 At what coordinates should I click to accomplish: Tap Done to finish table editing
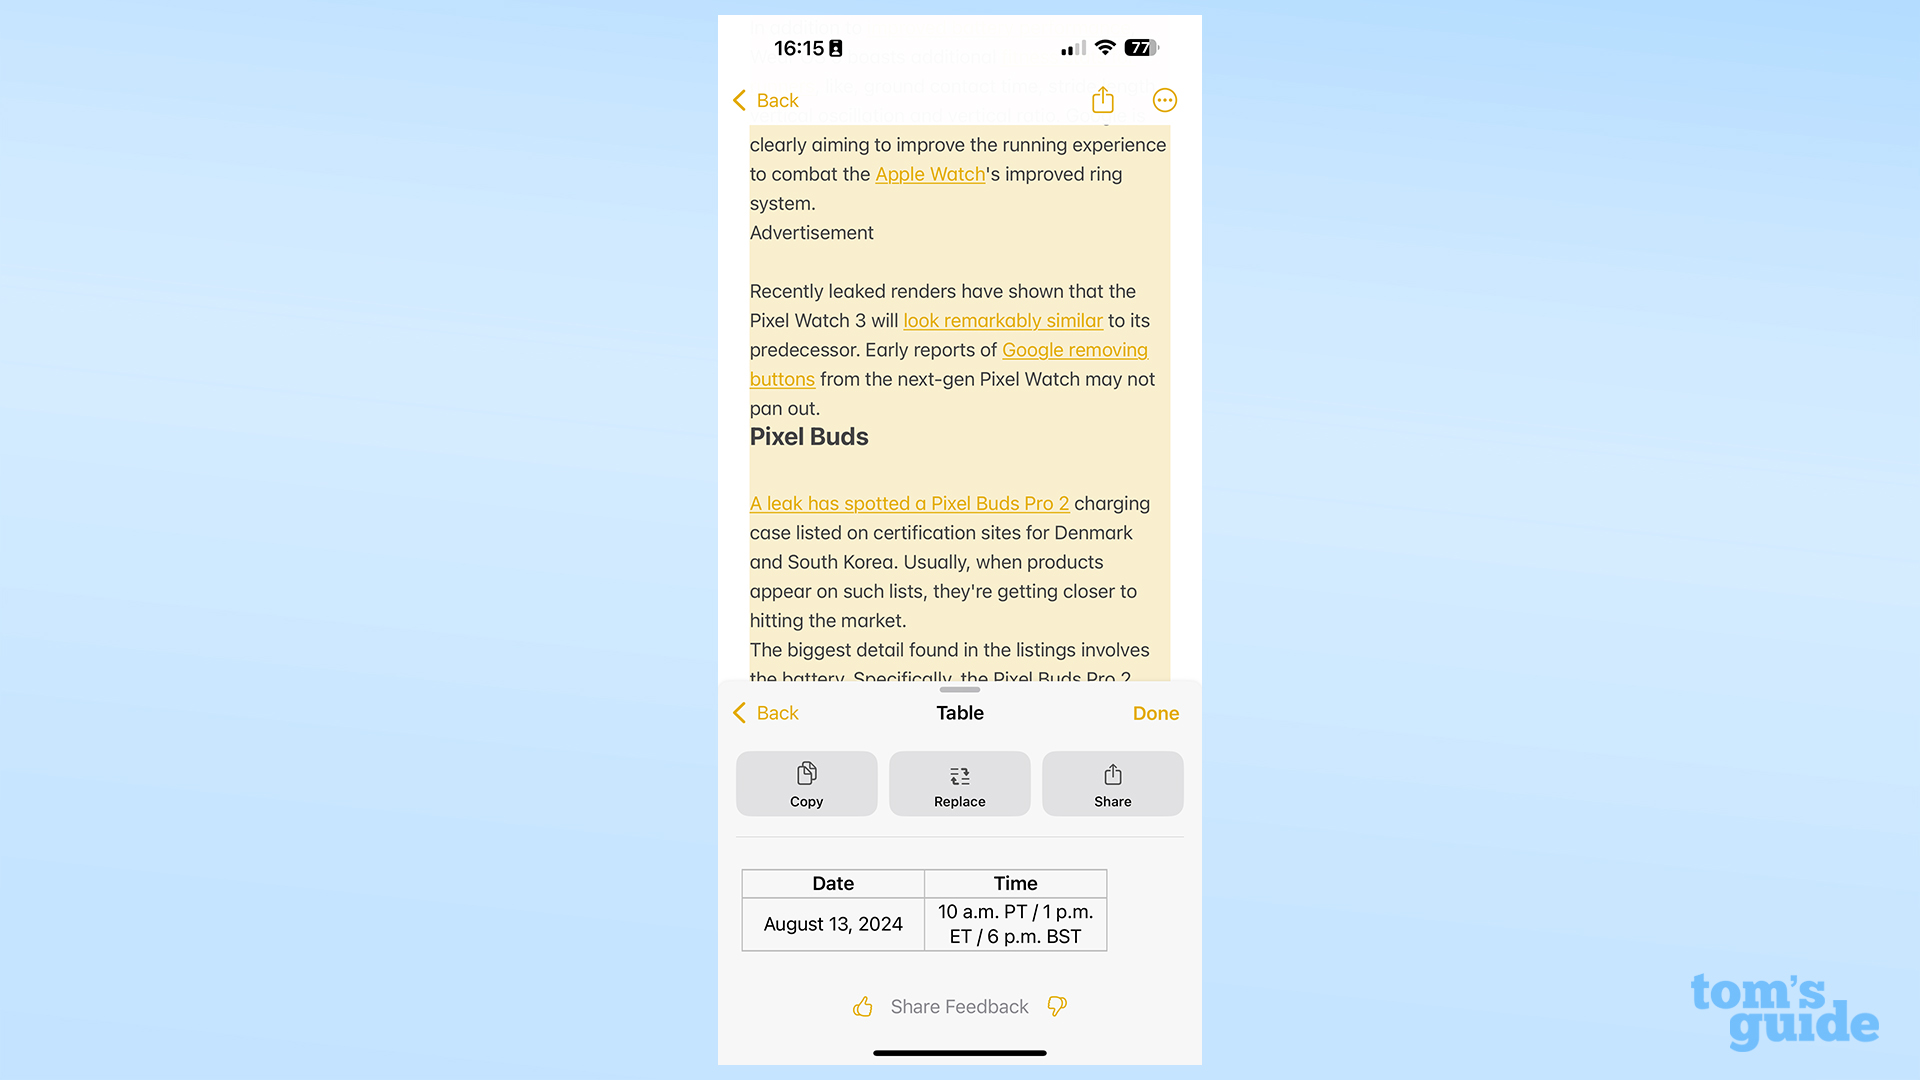pos(1156,712)
